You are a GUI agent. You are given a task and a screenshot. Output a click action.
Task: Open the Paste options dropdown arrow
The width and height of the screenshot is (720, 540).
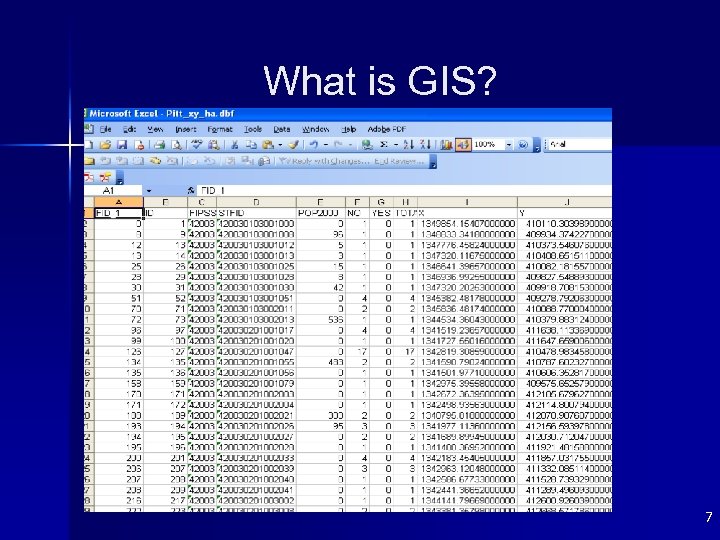pos(280,145)
